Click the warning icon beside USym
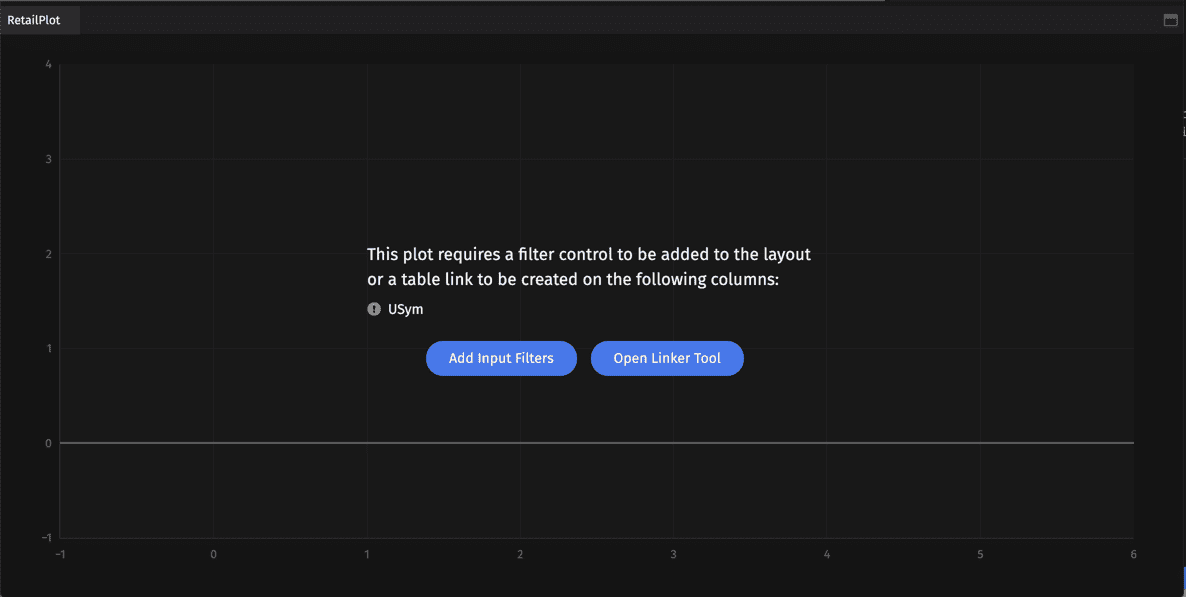The image size is (1186, 597). pyautogui.click(x=374, y=309)
